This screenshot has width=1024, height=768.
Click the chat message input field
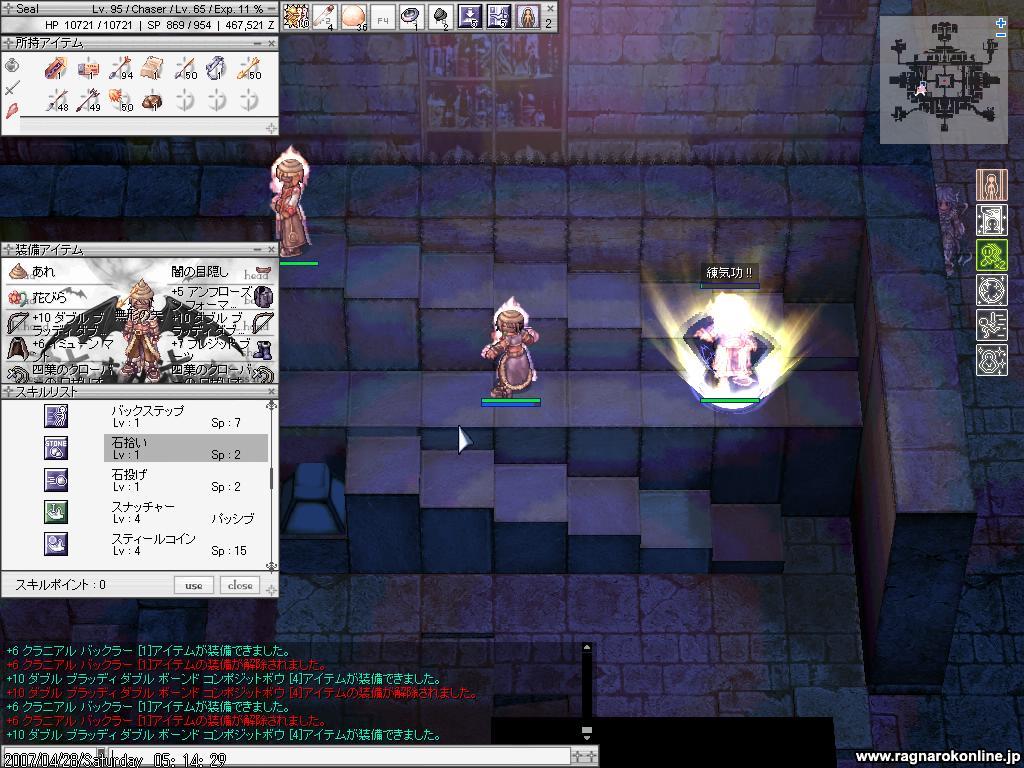coord(340,758)
